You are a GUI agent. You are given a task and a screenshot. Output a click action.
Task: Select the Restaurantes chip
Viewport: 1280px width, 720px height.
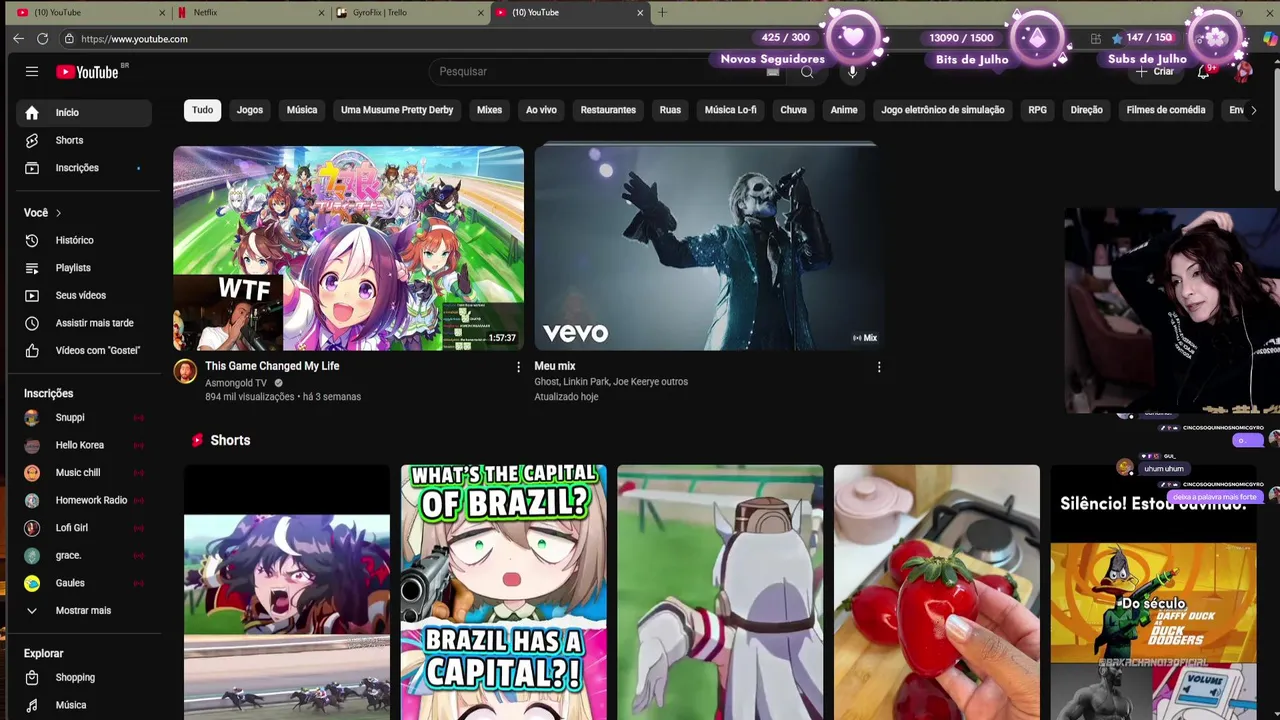(x=608, y=110)
